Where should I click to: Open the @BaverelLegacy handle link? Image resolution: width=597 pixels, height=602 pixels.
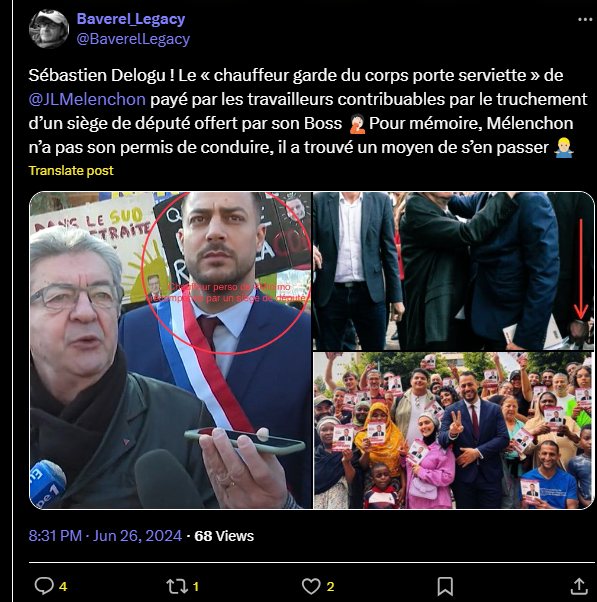tap(133, 39)
